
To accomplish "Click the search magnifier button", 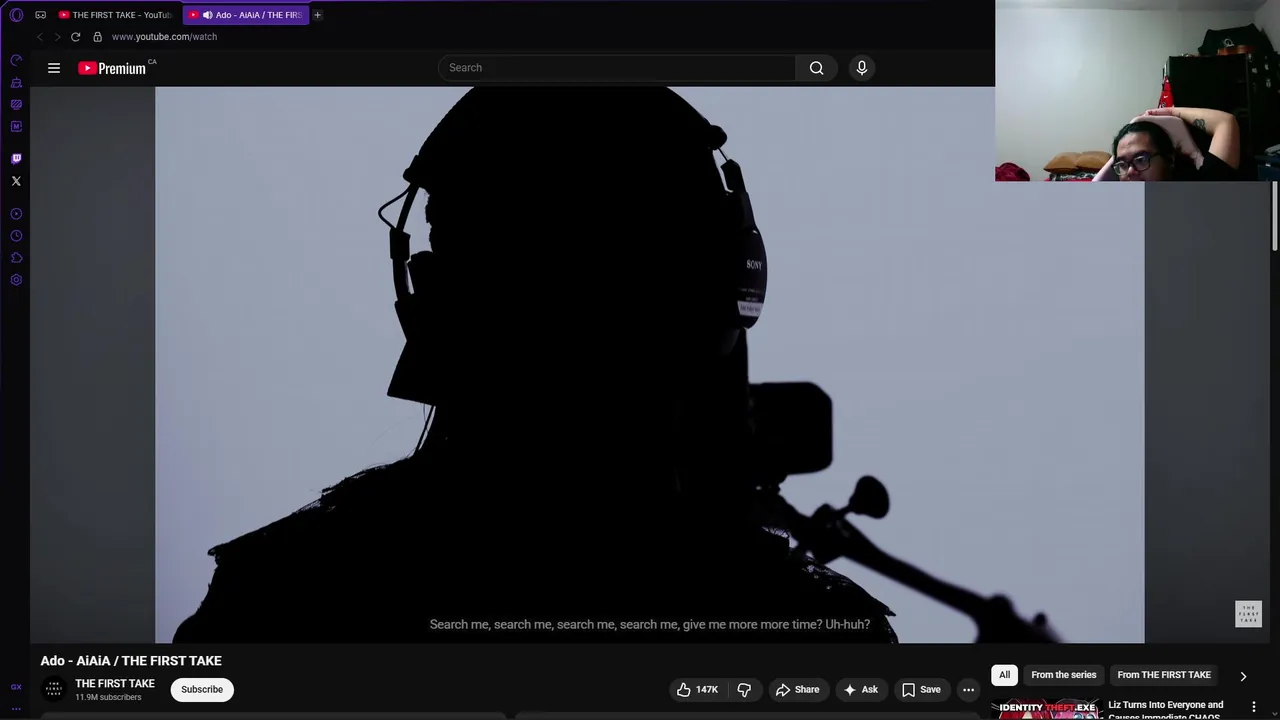I will pyautogui.click(x=817, y=68).
